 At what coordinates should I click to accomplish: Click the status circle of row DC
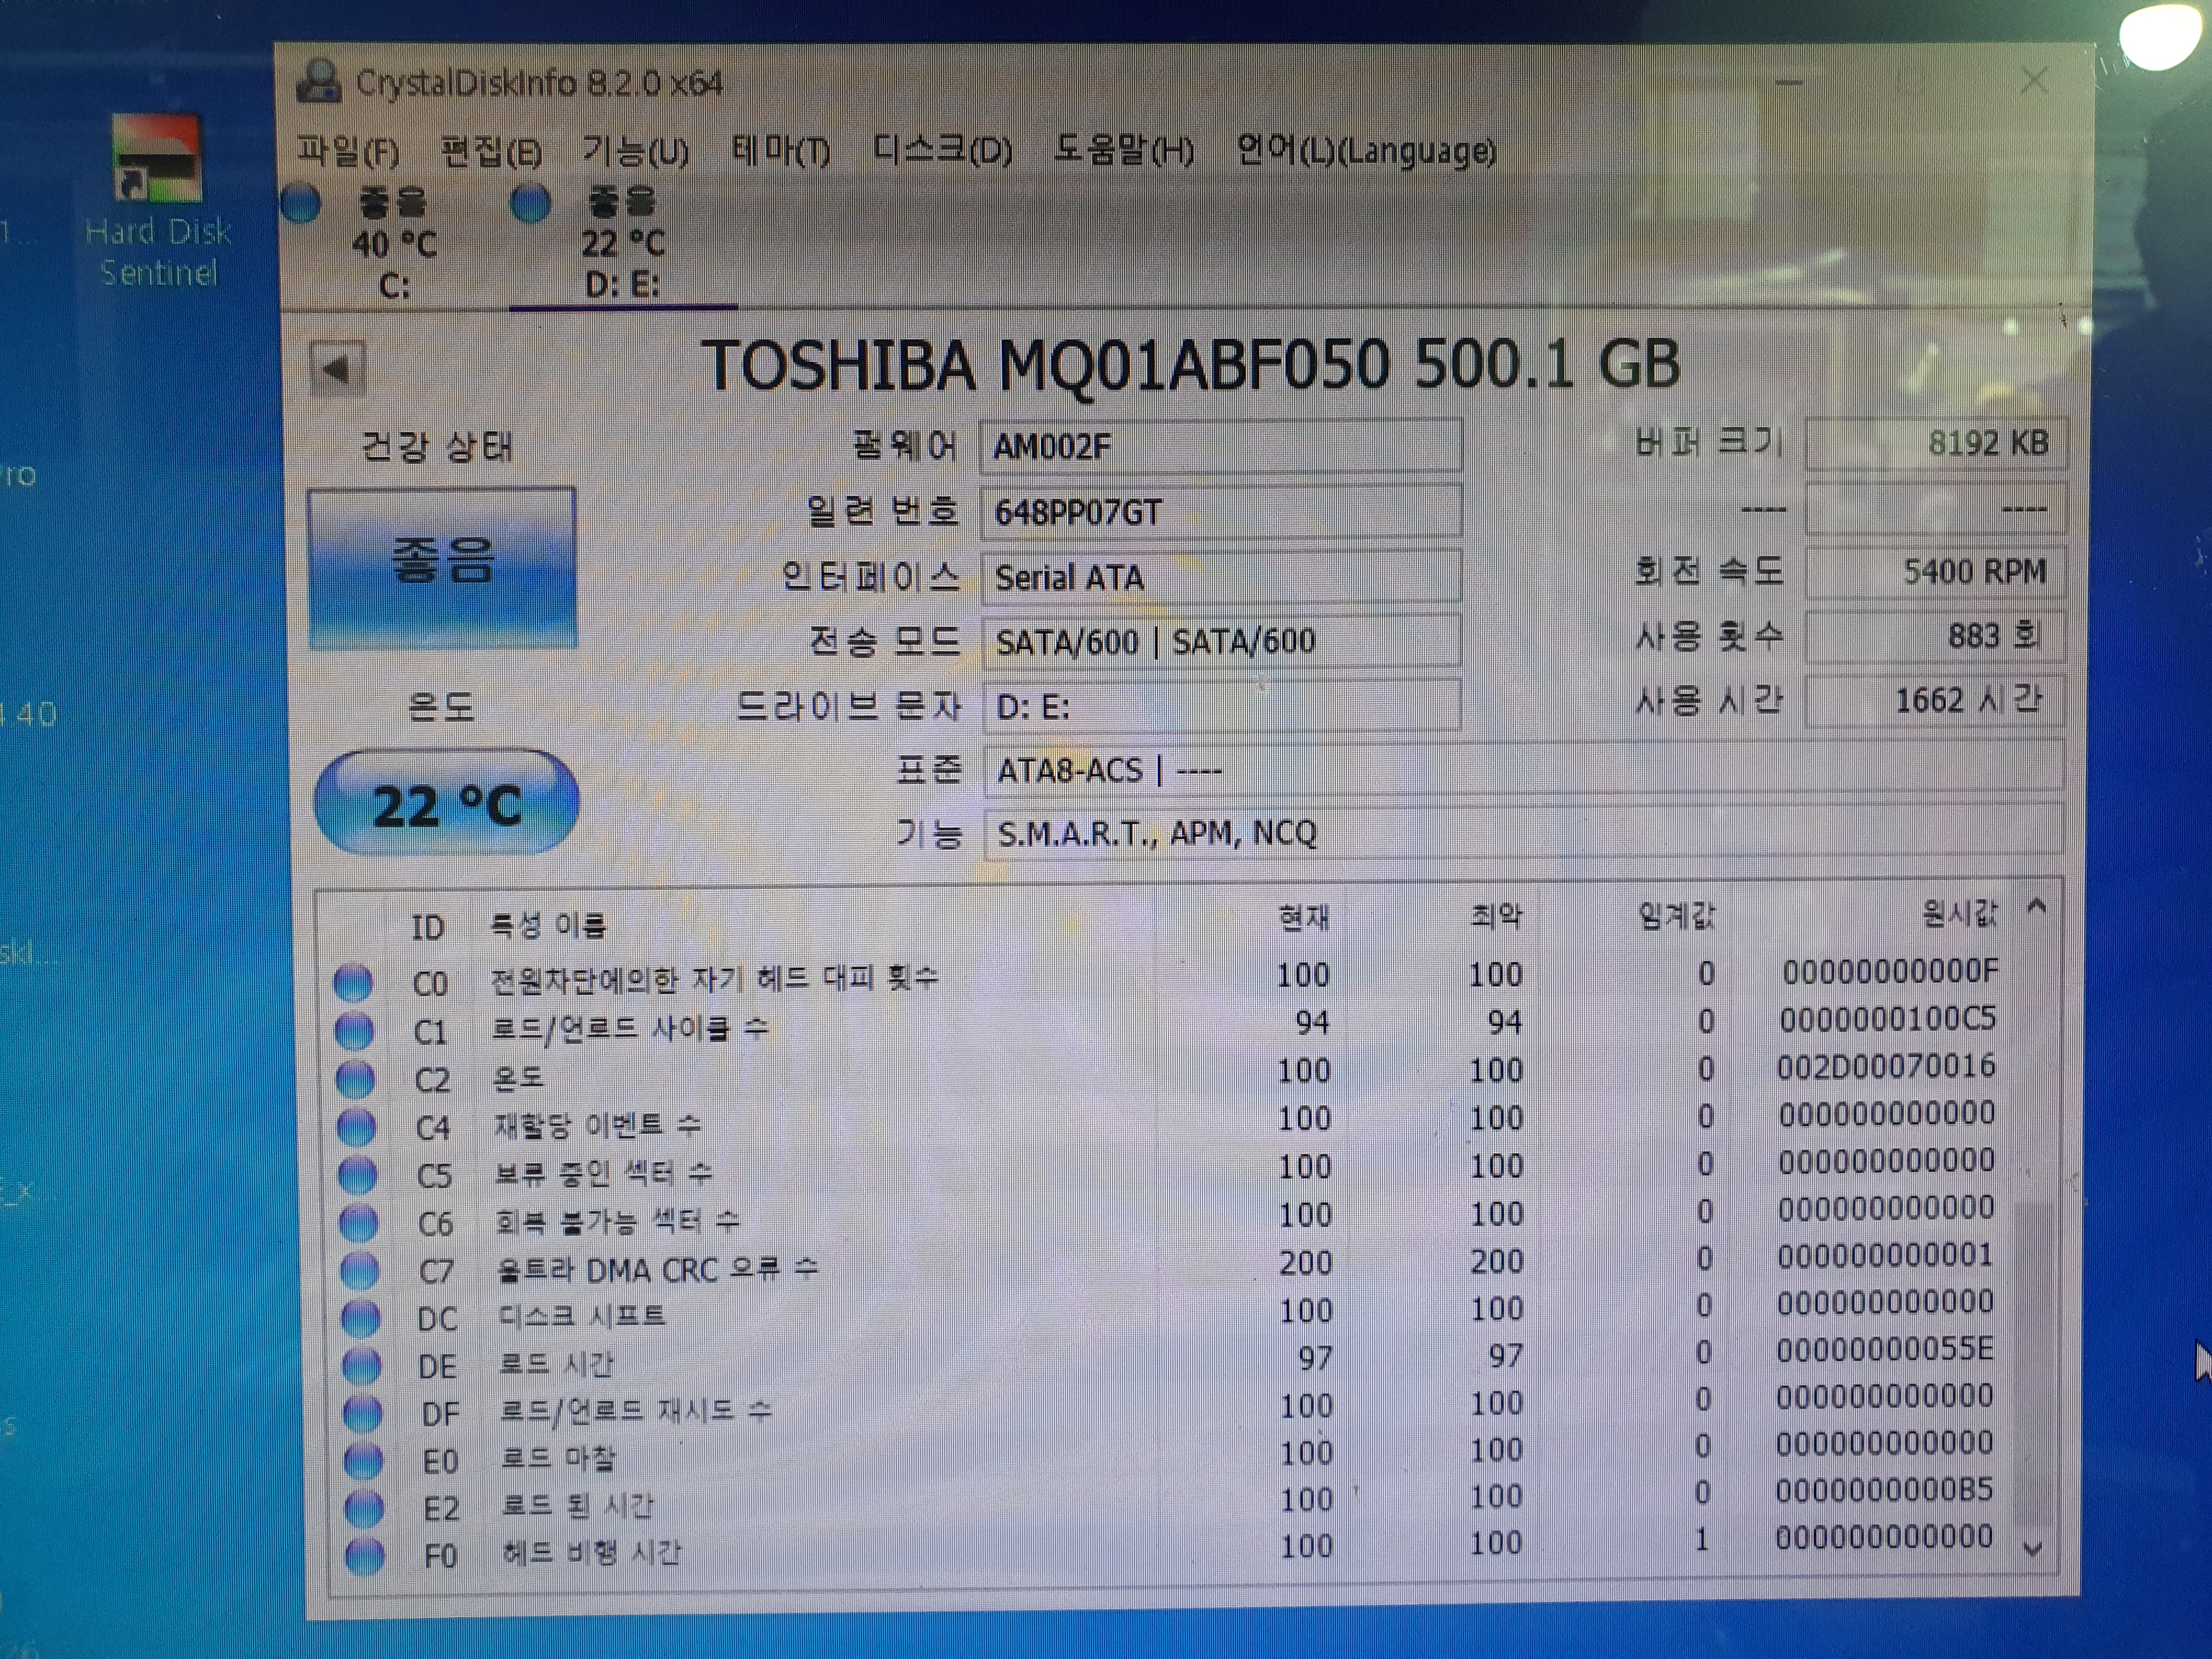[360, 1318]
